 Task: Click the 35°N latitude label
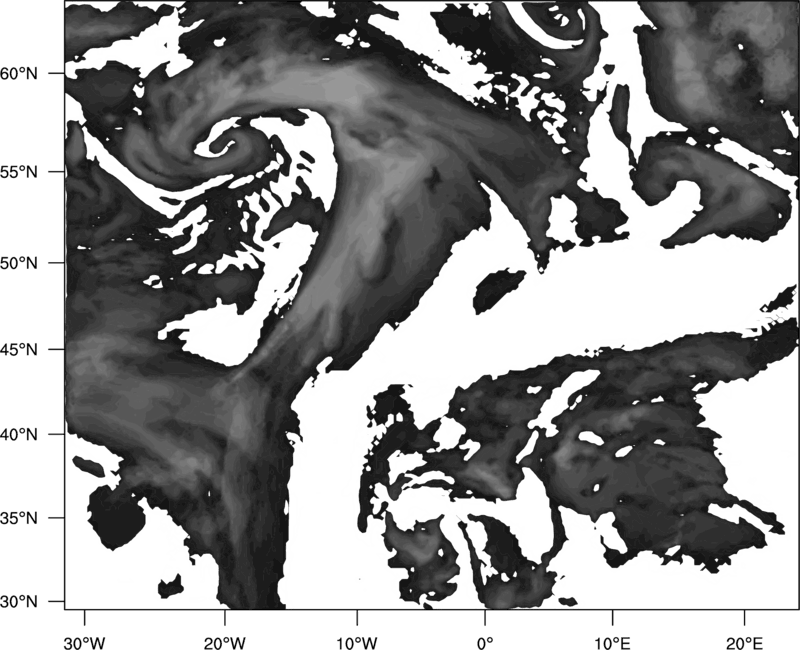pyautogui.click(x=19, y=518)
